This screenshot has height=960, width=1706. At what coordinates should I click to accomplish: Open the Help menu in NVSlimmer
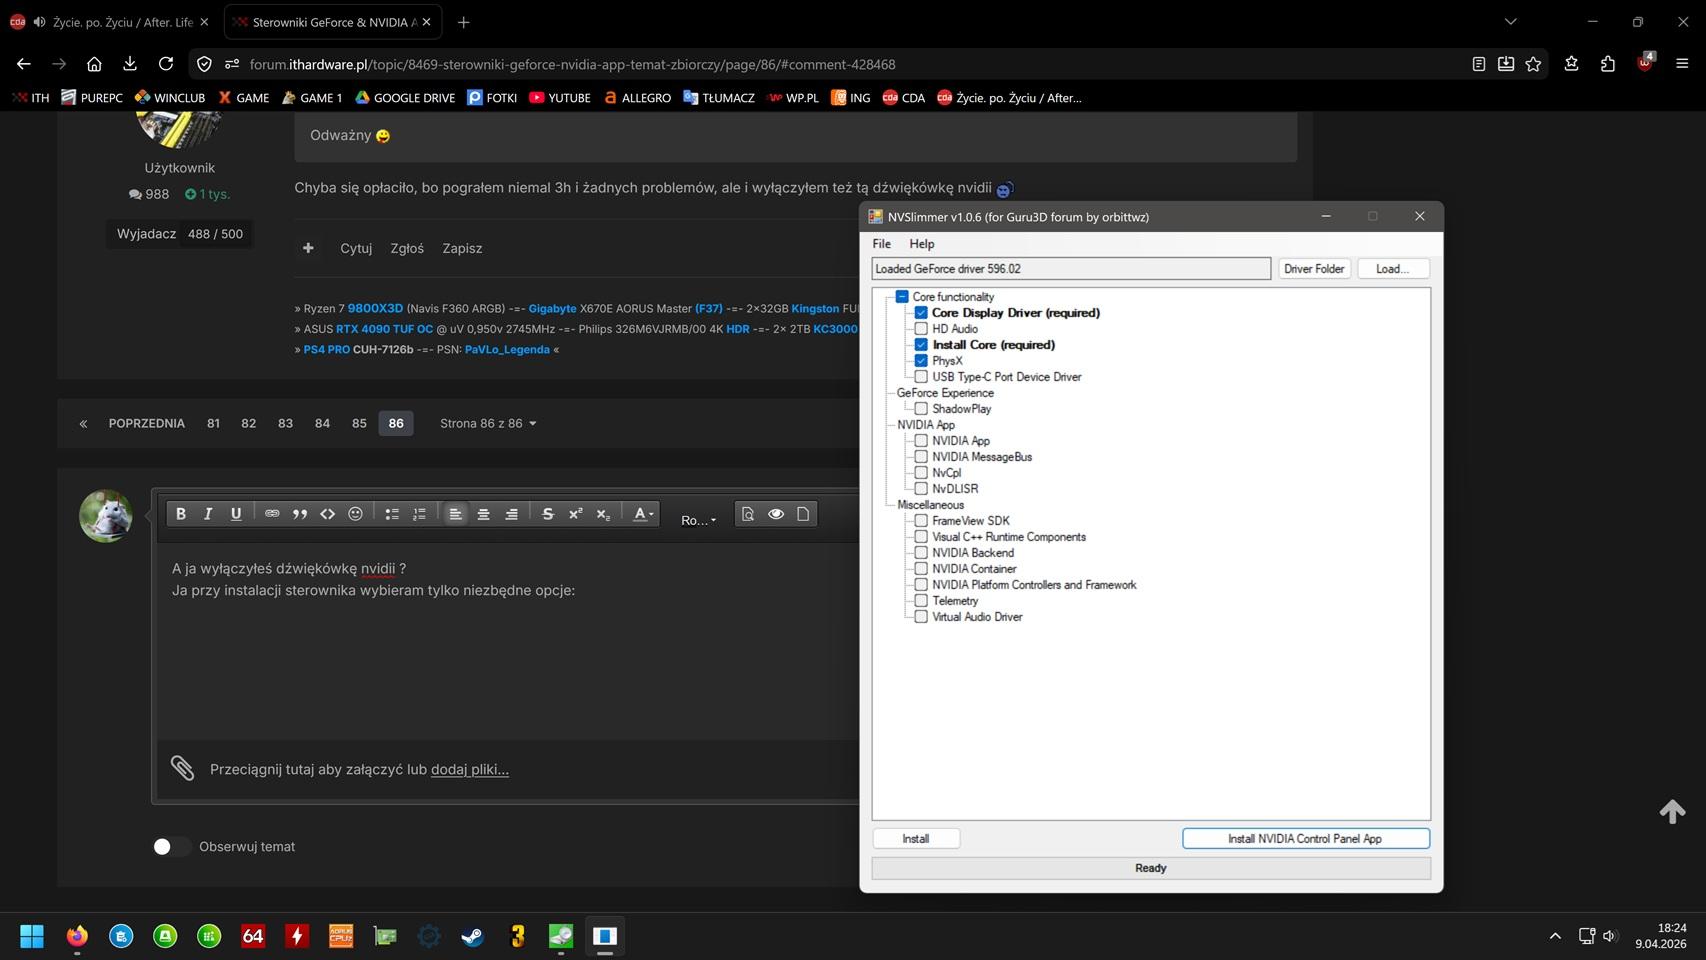[x=921, y=244]
